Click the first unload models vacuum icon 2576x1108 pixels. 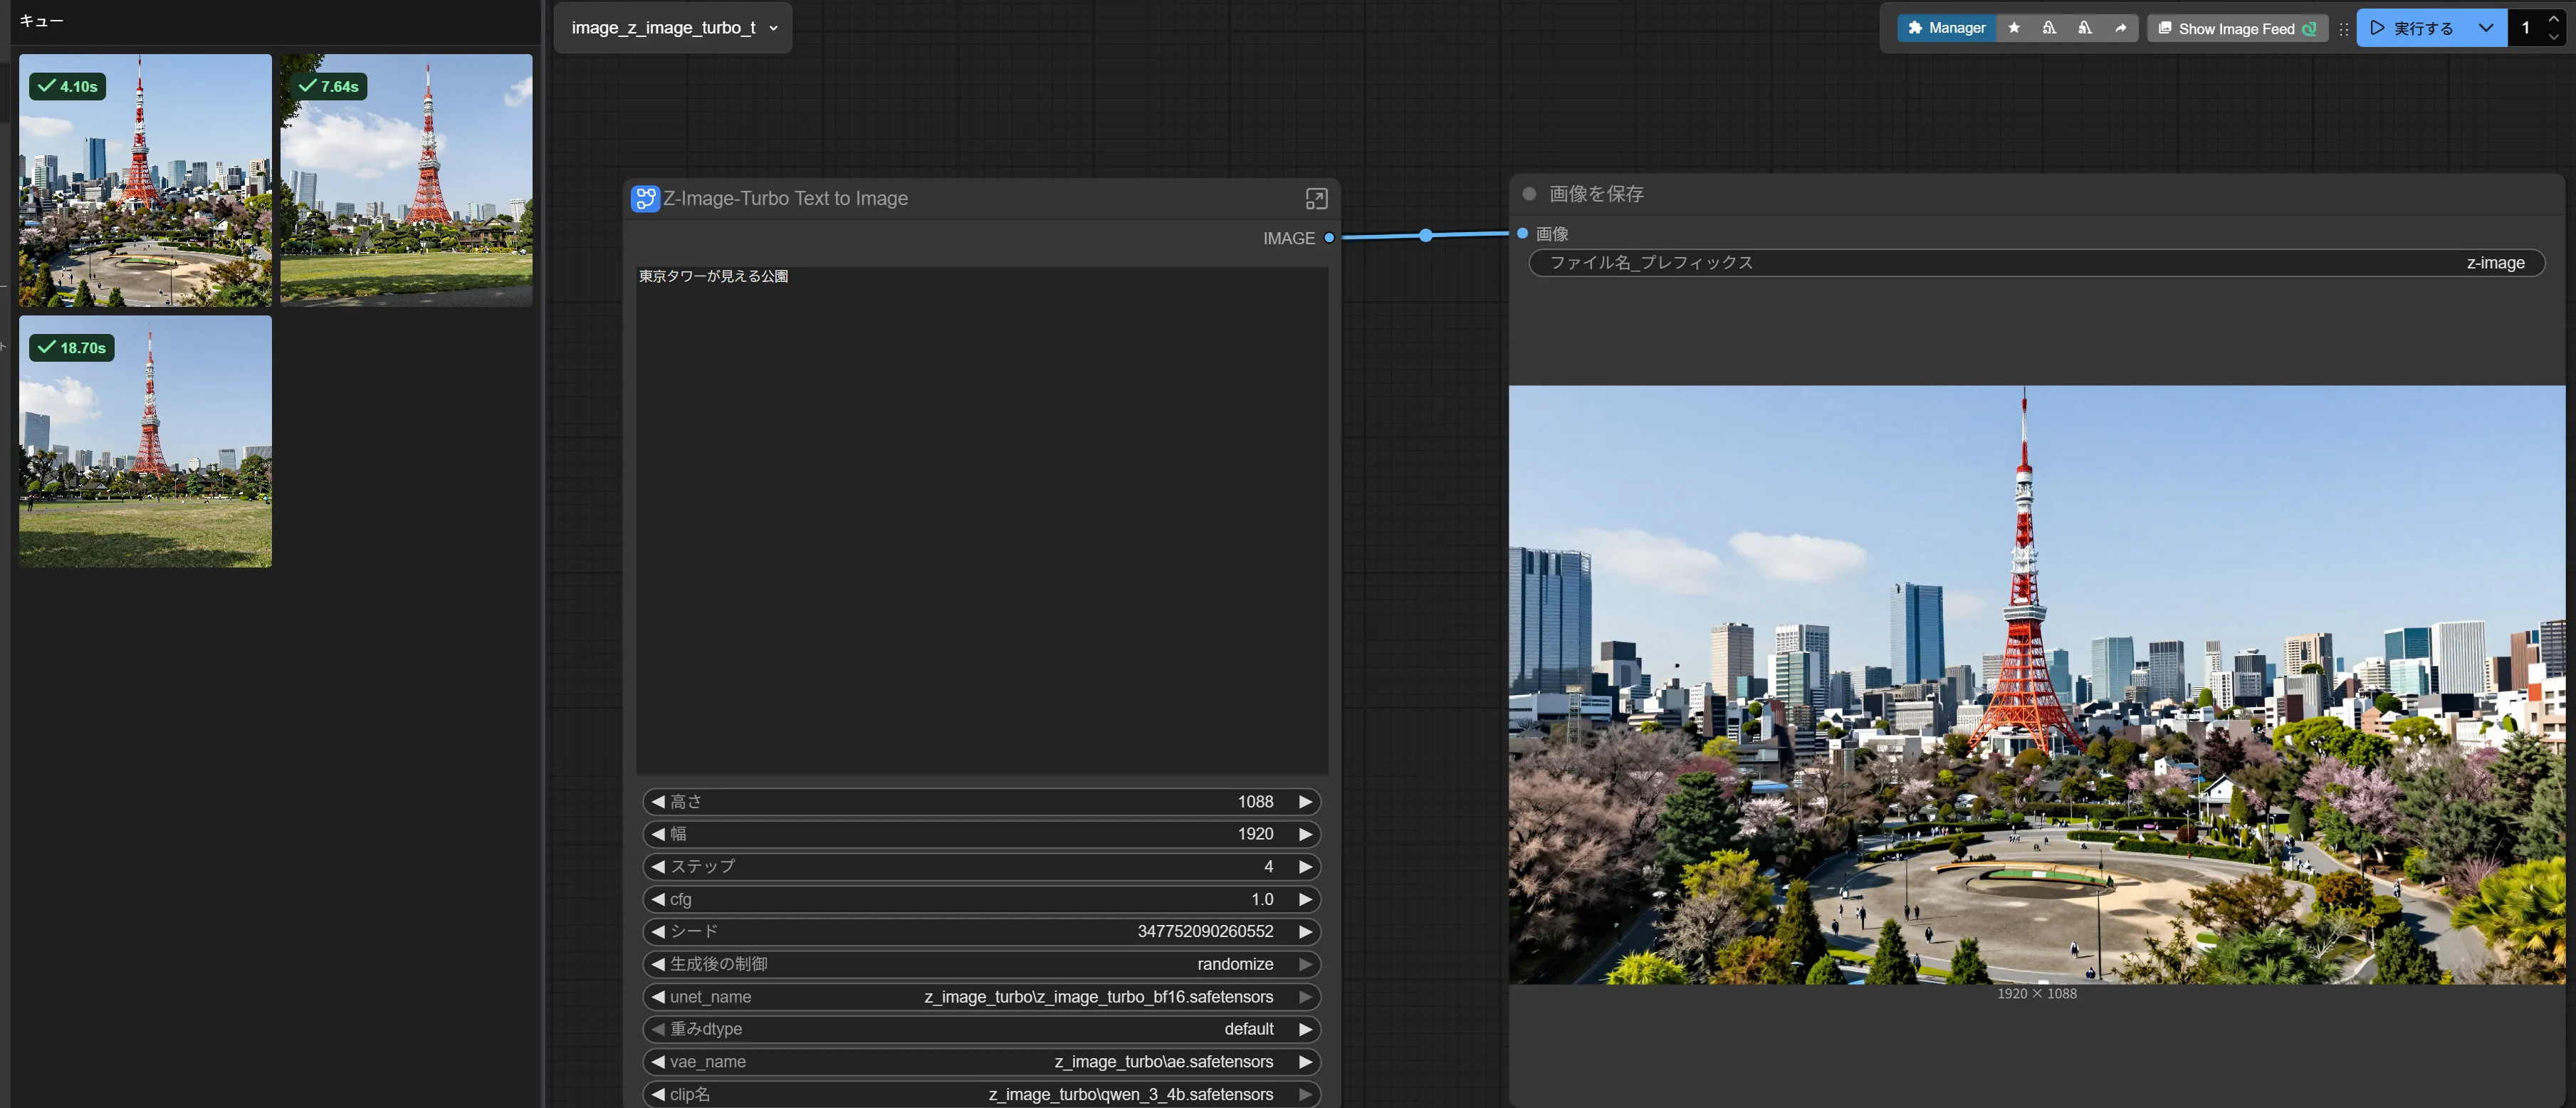[x=2049, y=28]
